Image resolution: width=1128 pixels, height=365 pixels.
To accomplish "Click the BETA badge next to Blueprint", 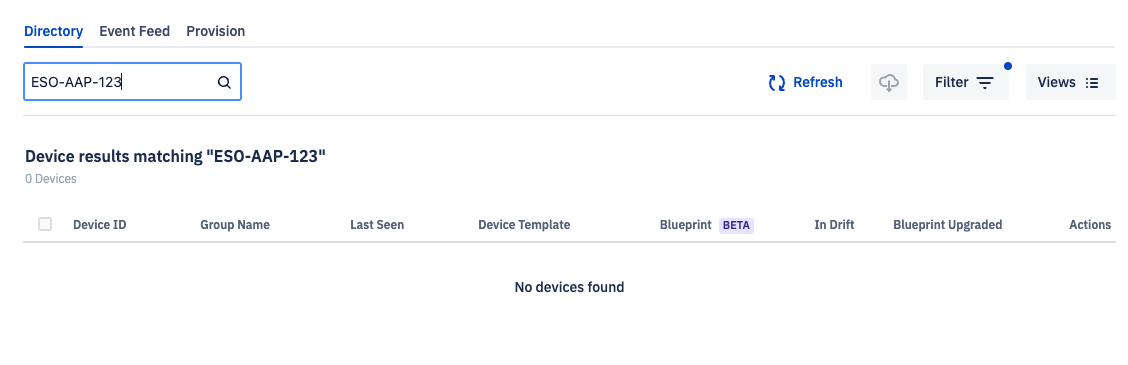I will coord(736,225).
